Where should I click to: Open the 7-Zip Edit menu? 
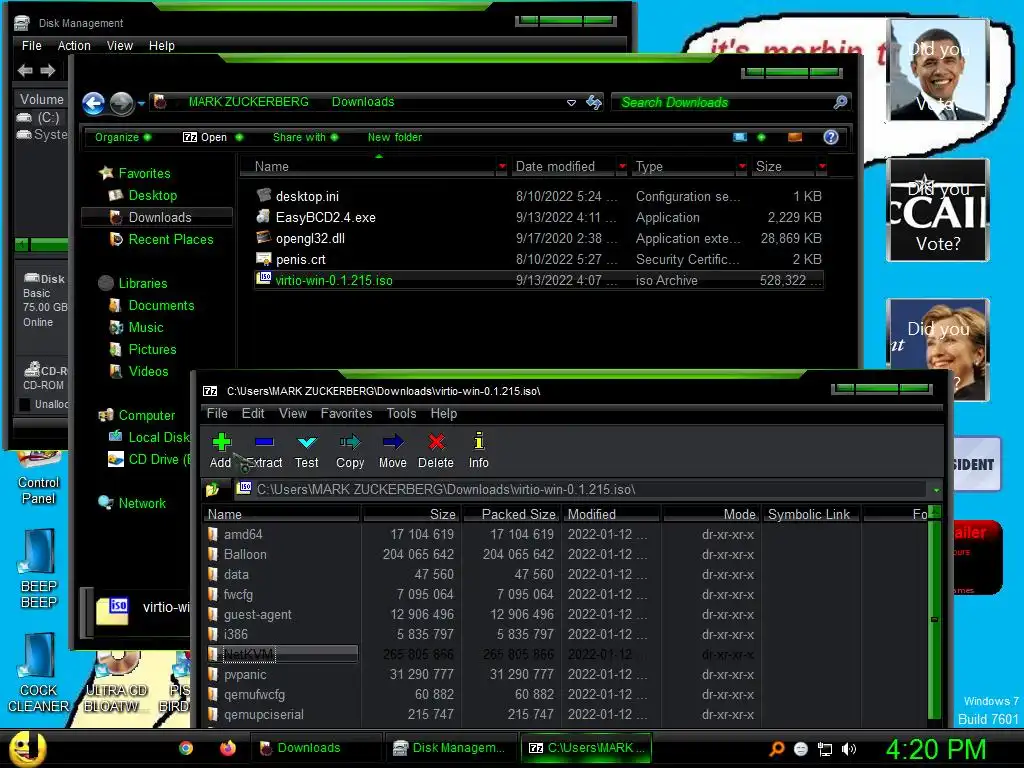(x=253, y=413)
